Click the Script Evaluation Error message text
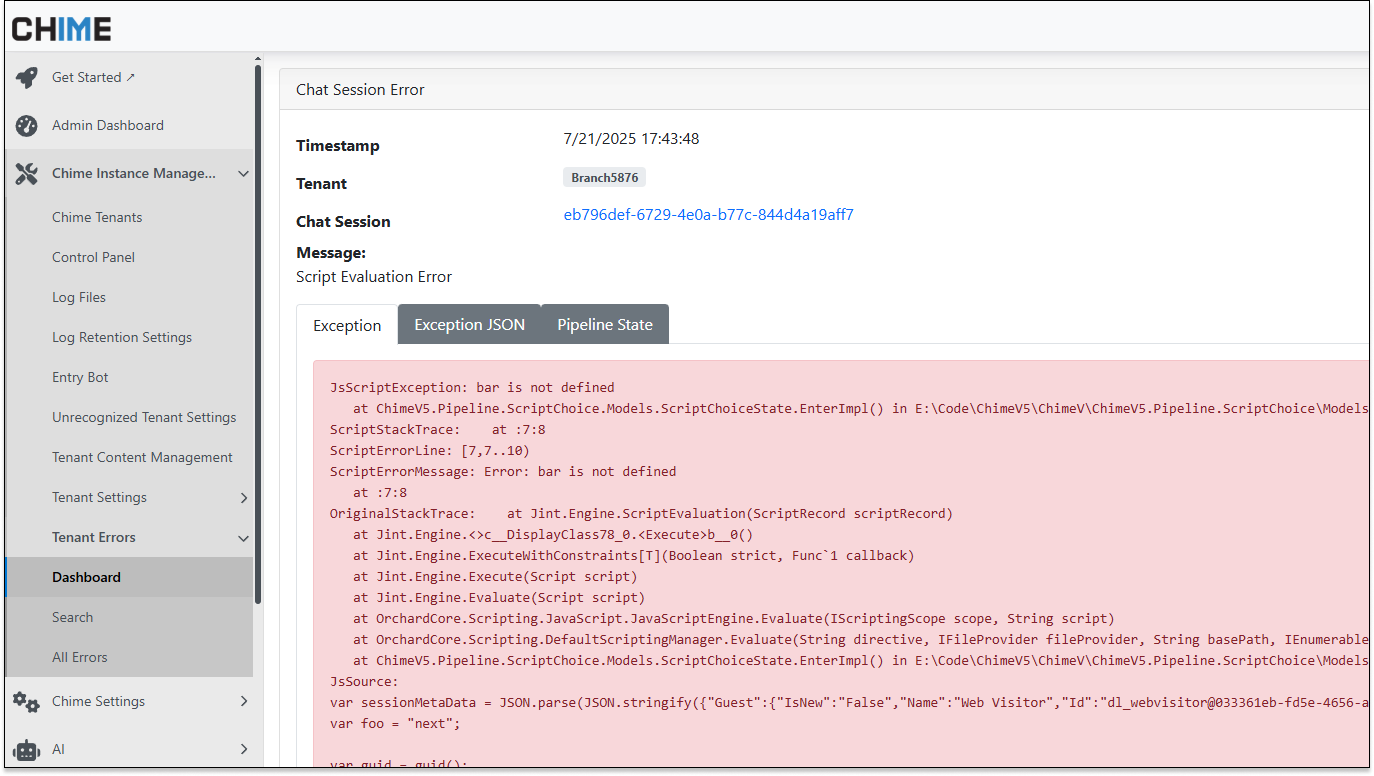 click(x=374, y=276)
